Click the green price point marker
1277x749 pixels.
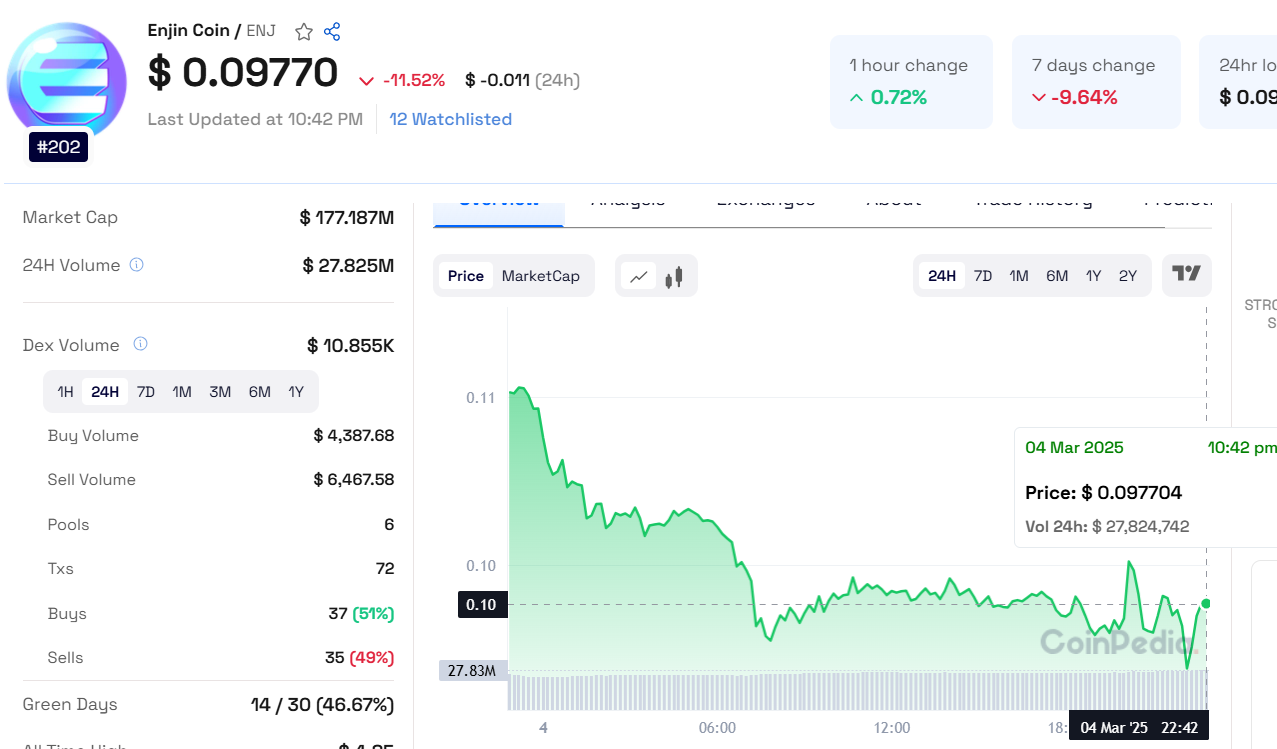(1206, 603)
